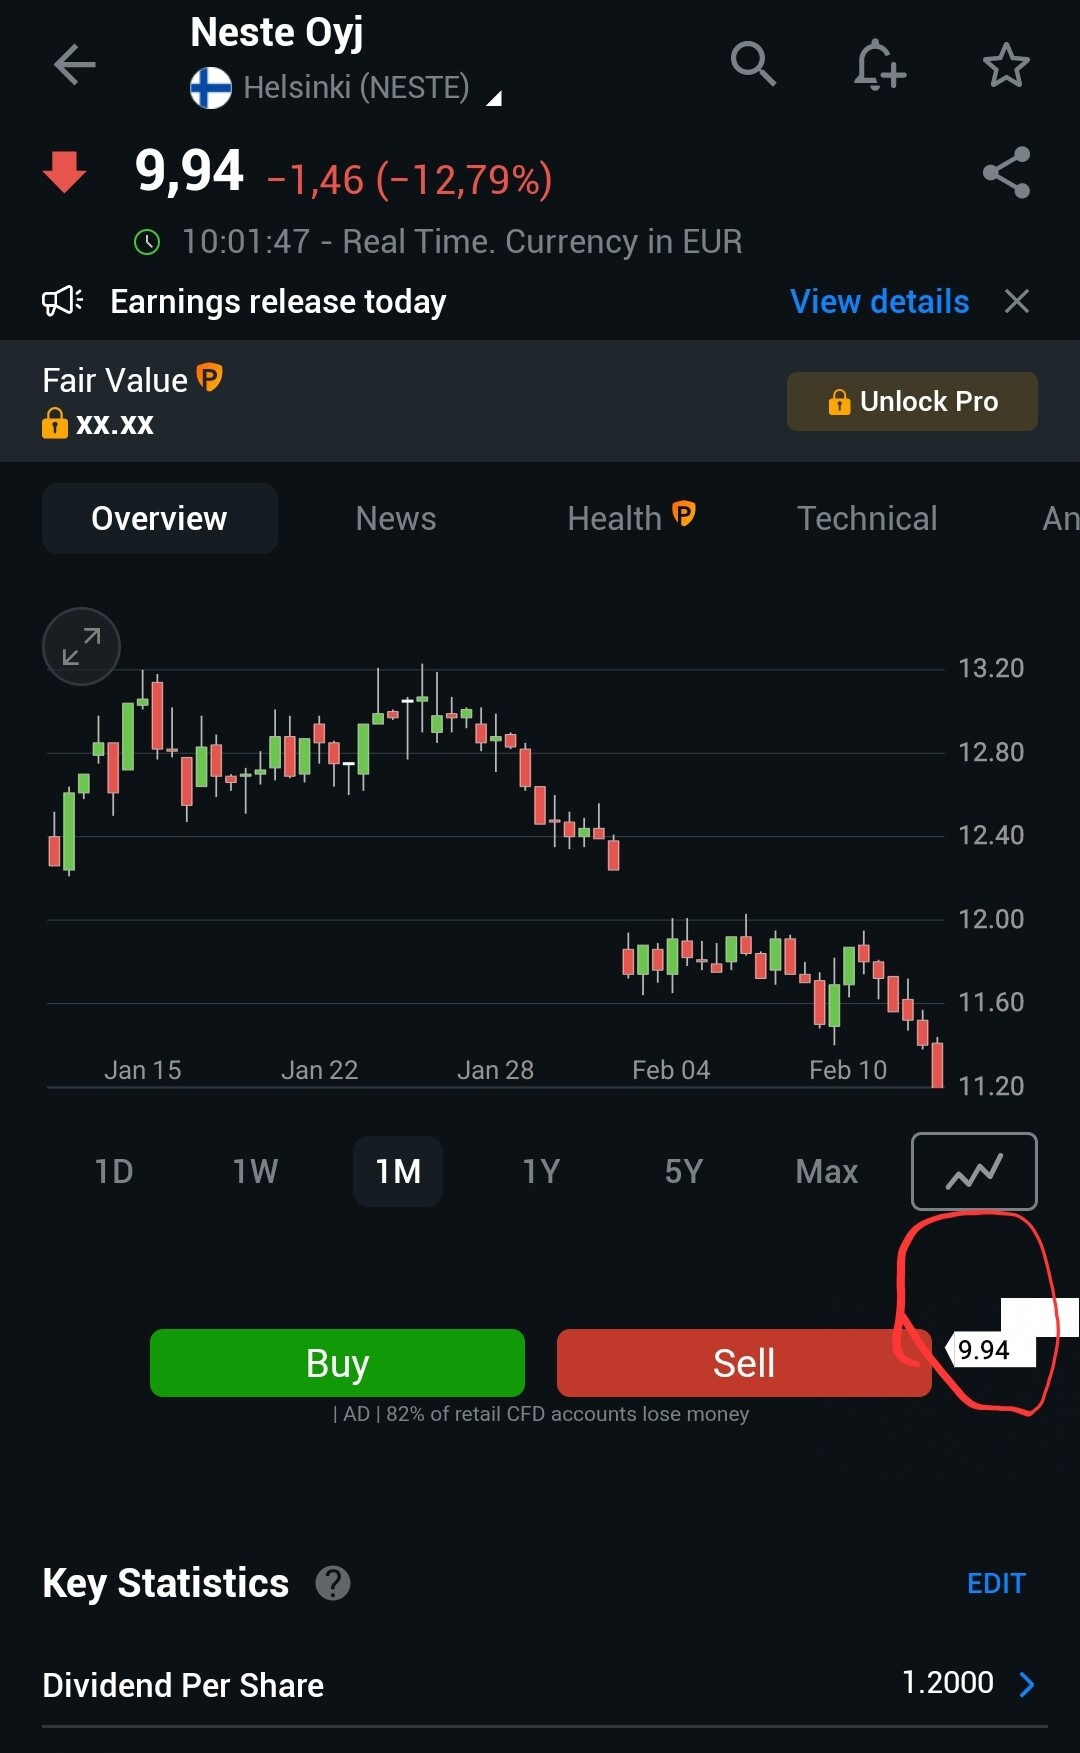Add a price alert bell

coord(879,65)
